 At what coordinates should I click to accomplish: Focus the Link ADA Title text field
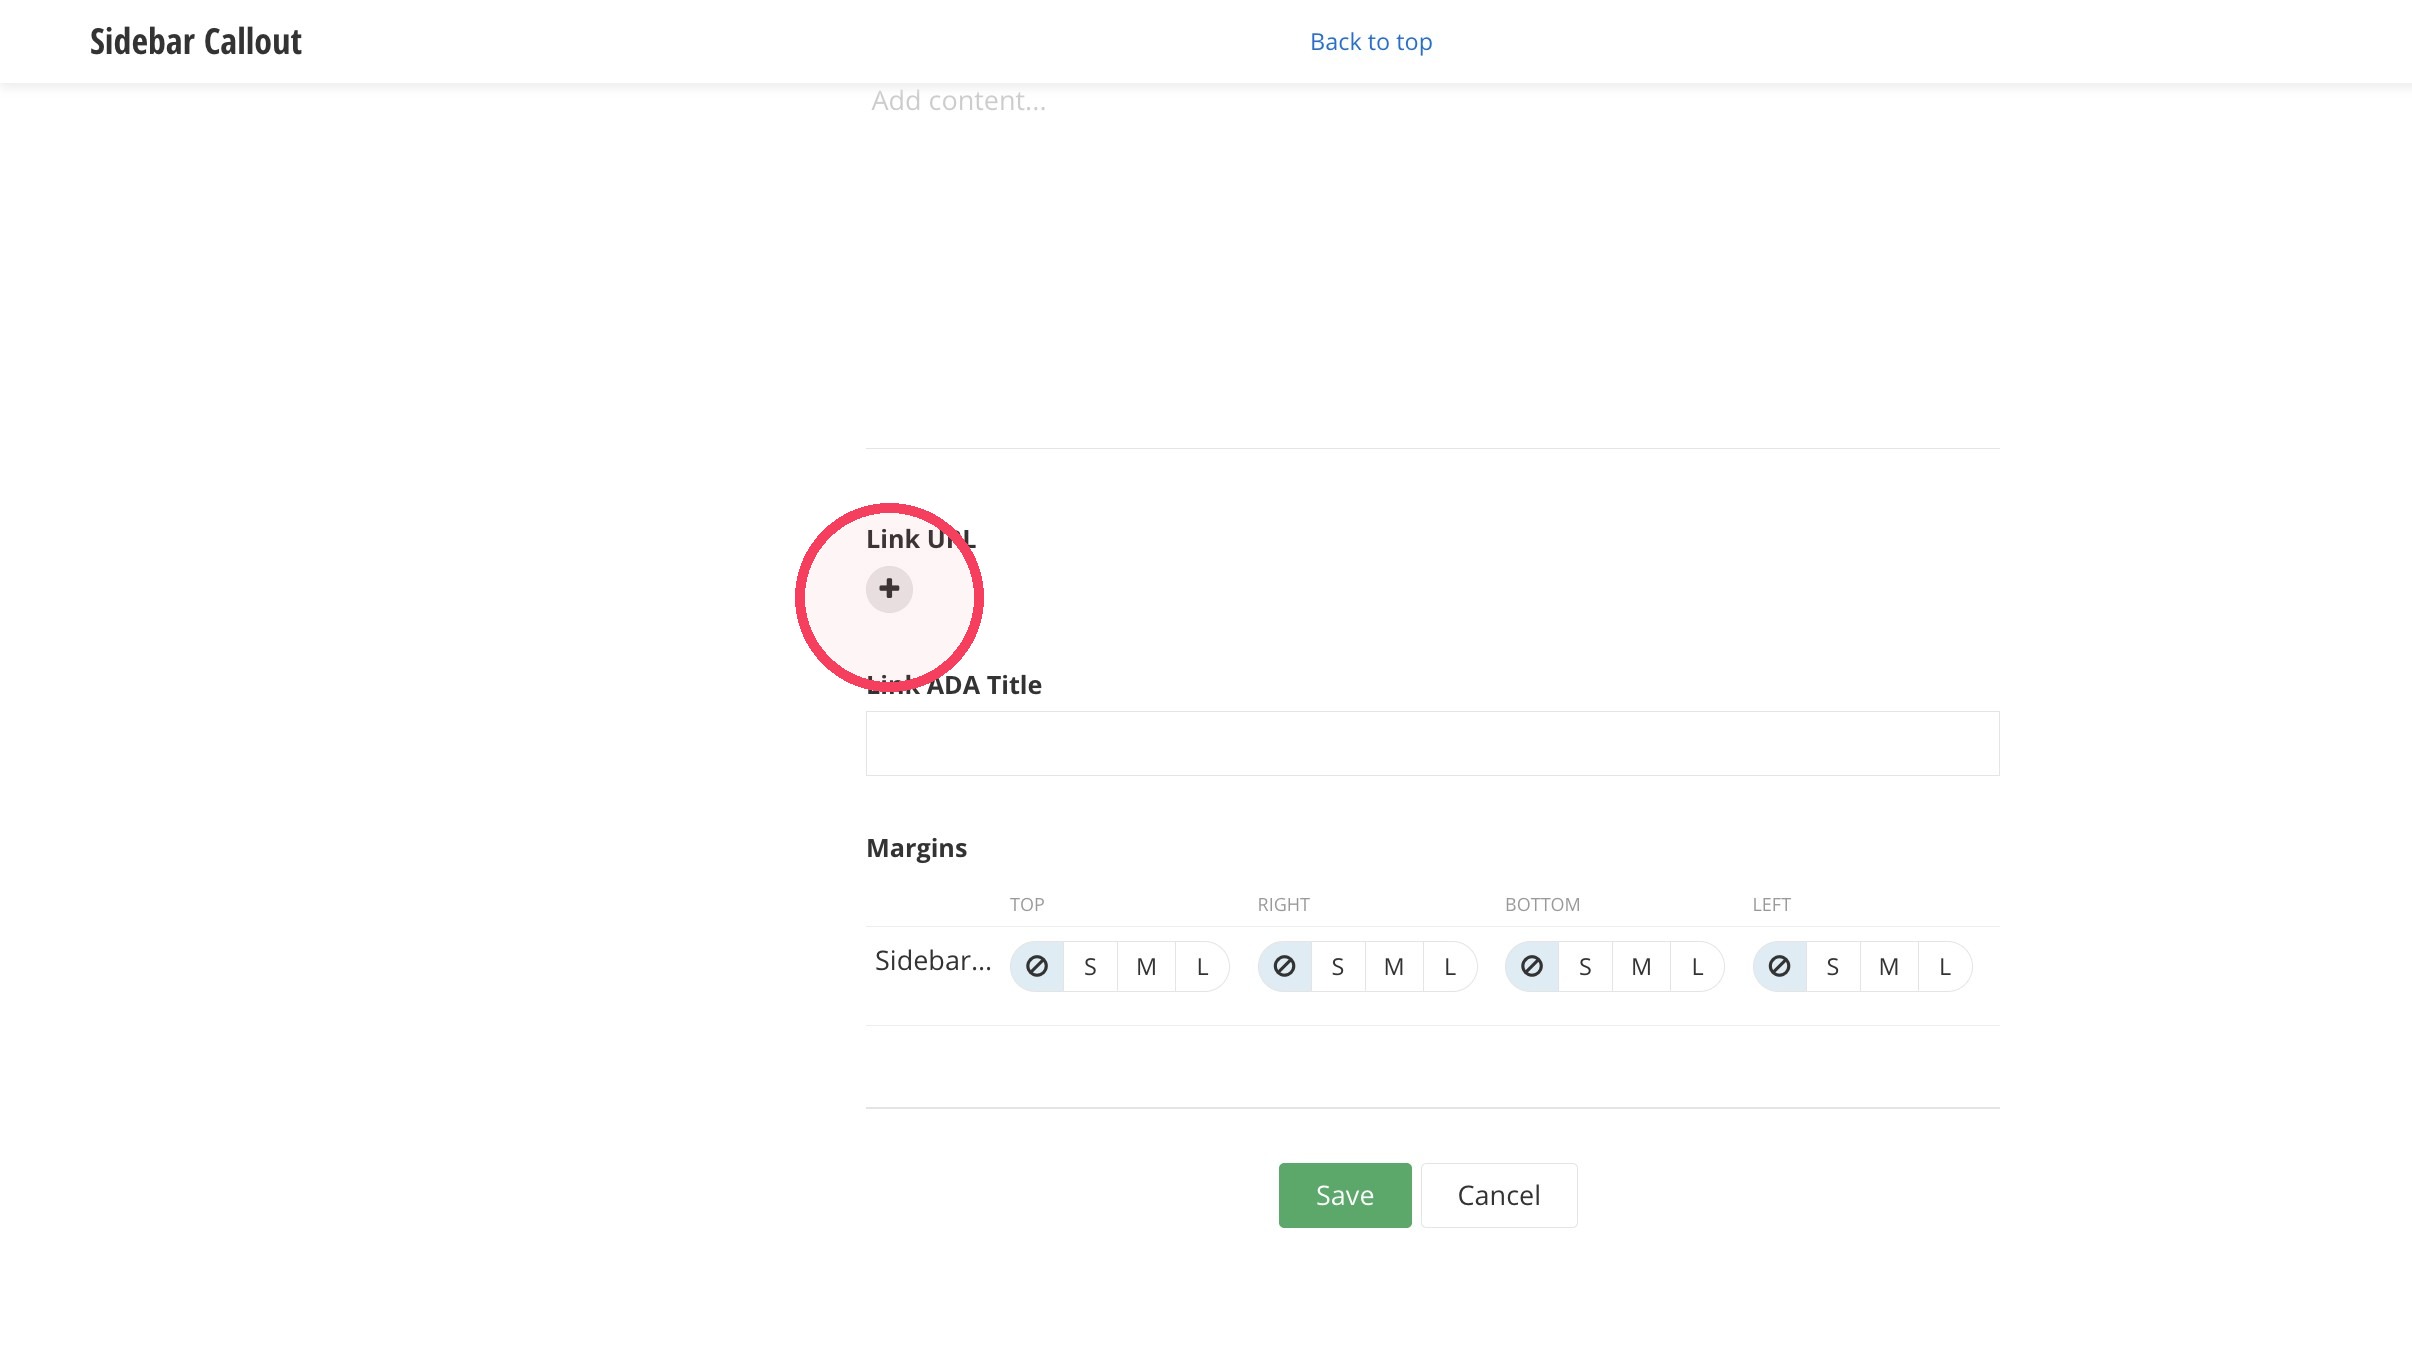point(1433,743)
